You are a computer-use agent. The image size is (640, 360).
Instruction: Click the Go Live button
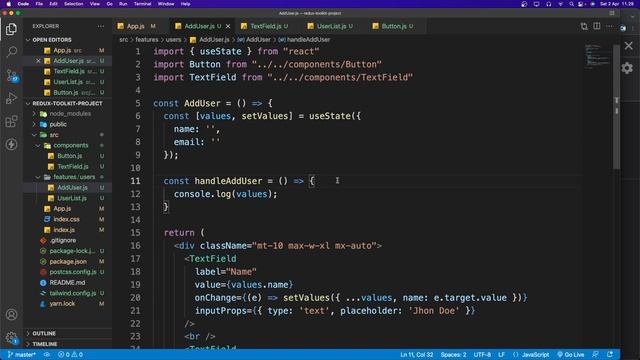pyautogui.click(x=571, y=355)
